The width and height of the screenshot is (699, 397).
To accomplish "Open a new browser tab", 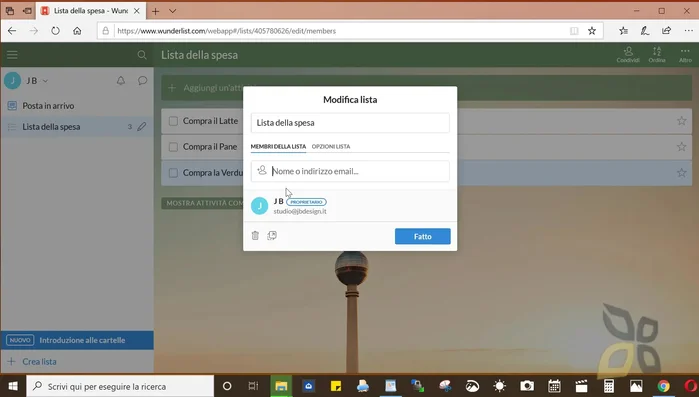I will click(156, 11).
